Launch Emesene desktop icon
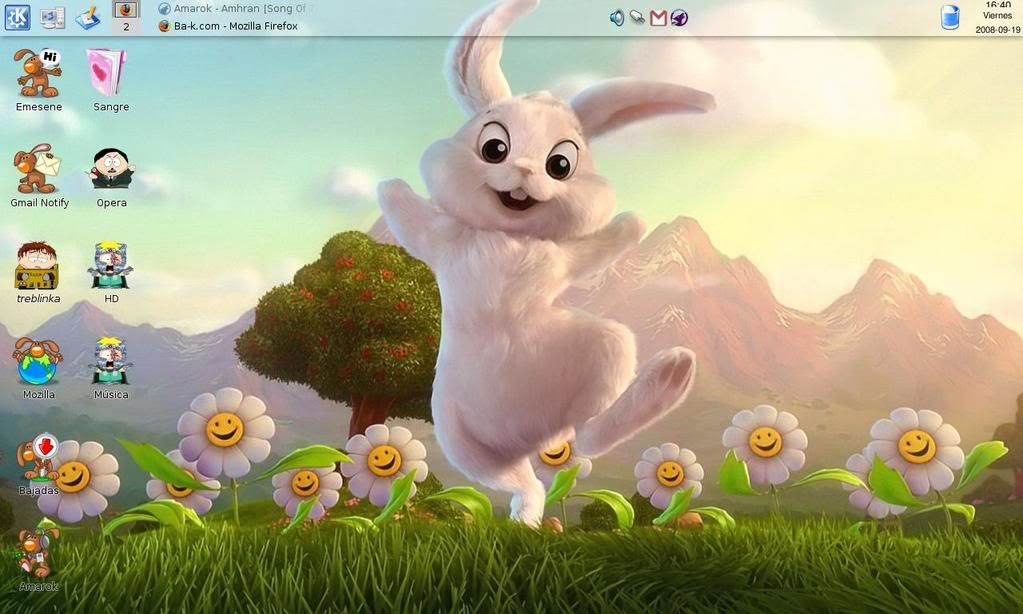Viewport: 1023px width, 614px height. pos(38,80)
